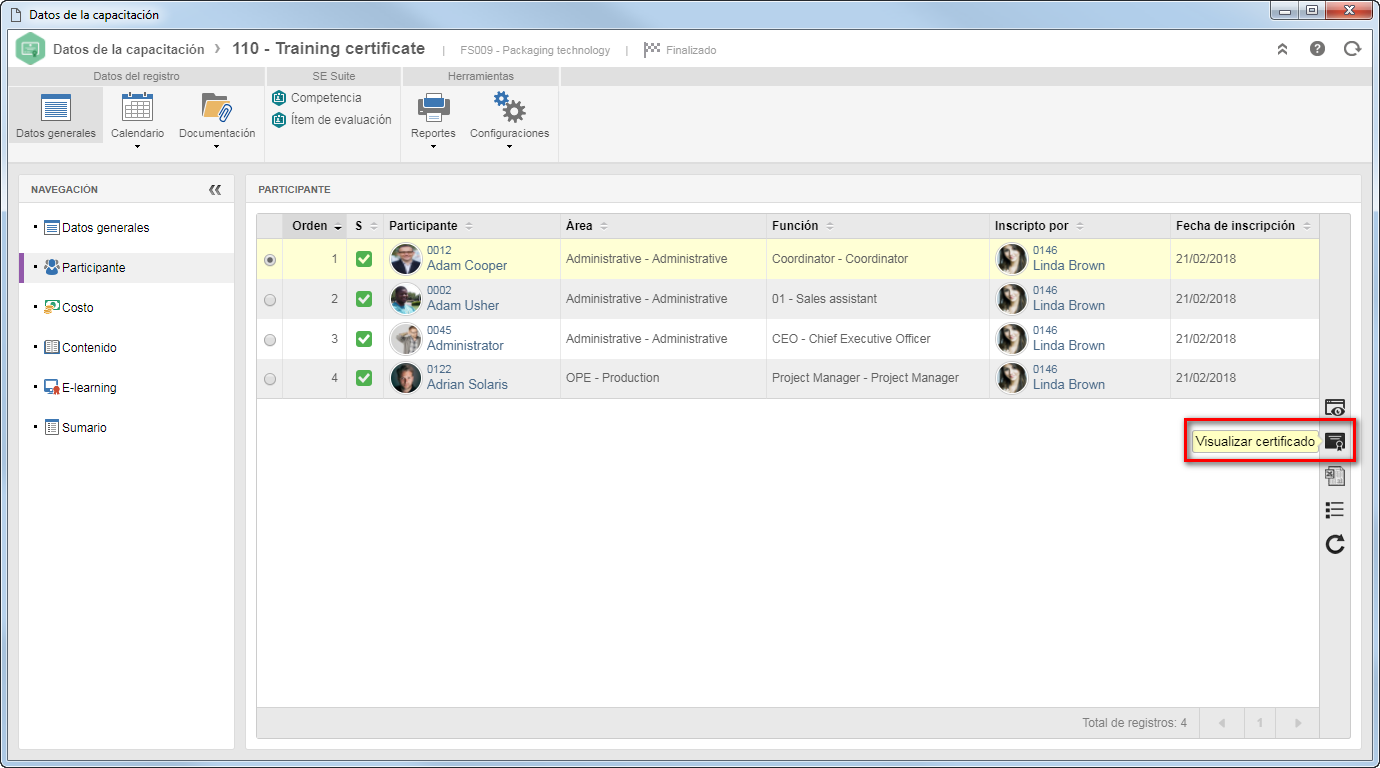The image size is (1380, 768).
Task: Toggle the green checkbox for Administrator
Action: pyautogui.click(x=364, y=339)
